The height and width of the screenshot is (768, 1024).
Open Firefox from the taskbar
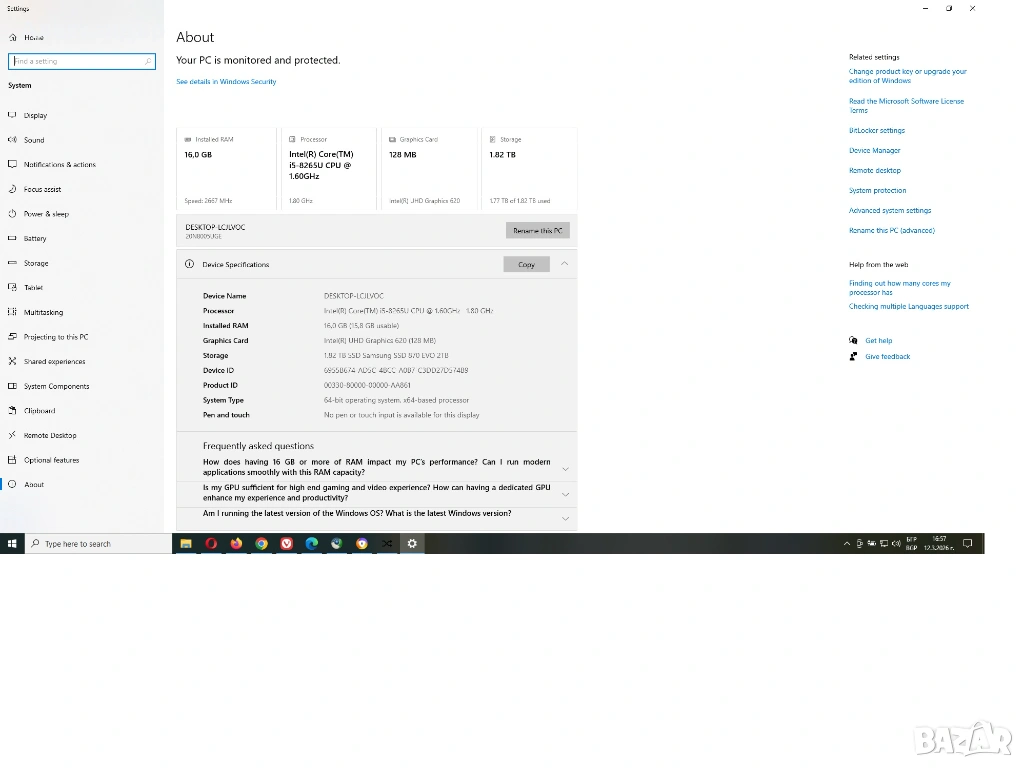236,544
